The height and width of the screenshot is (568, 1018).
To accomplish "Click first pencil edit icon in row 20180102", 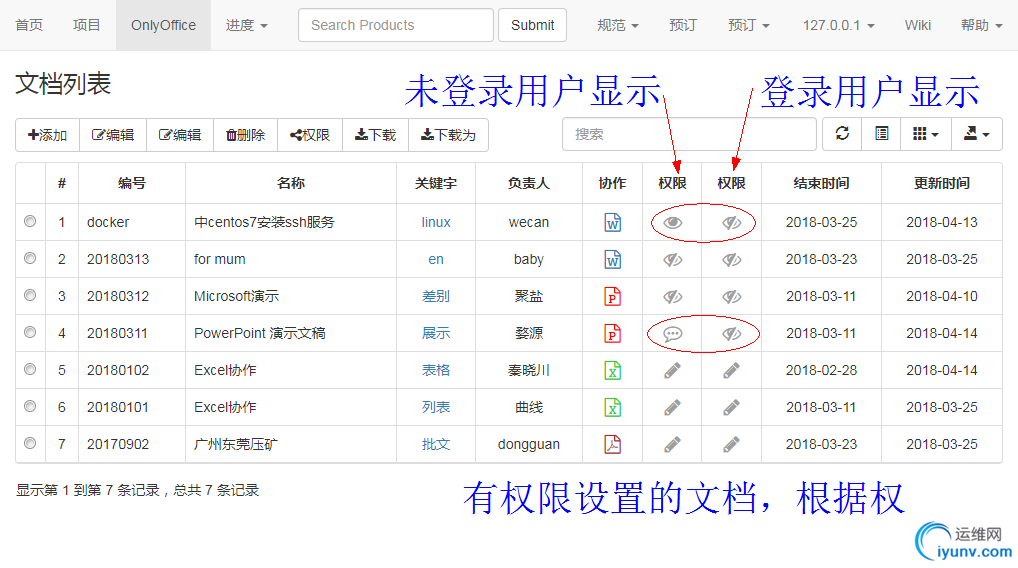I will click(673, 370).
